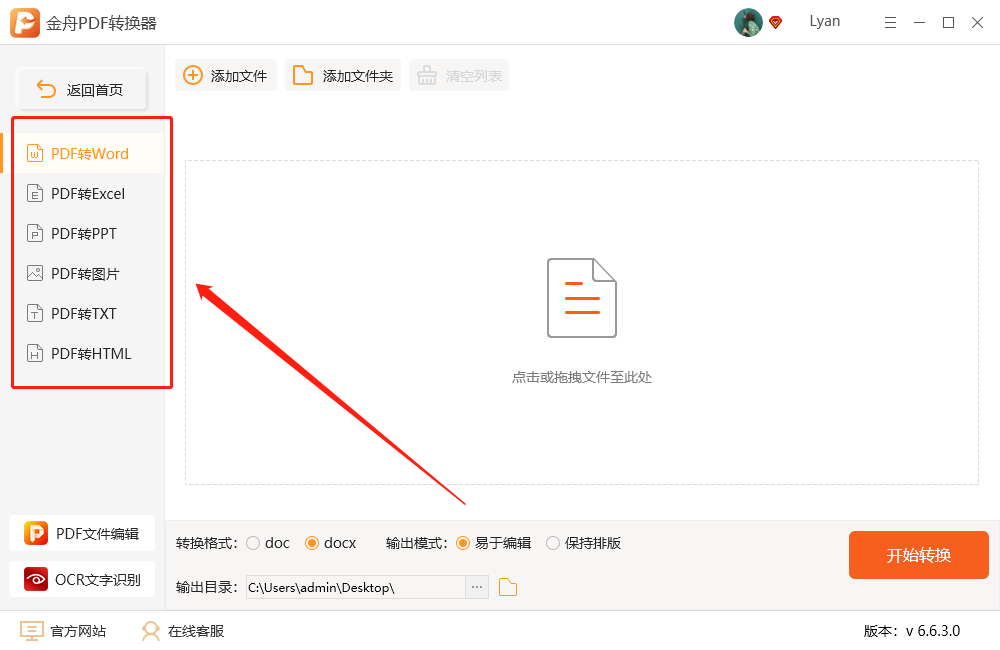This screenshot has height=650, width=1000.
Task: Open the PDF转HTML conversion tool
Action: coord(88,353)
